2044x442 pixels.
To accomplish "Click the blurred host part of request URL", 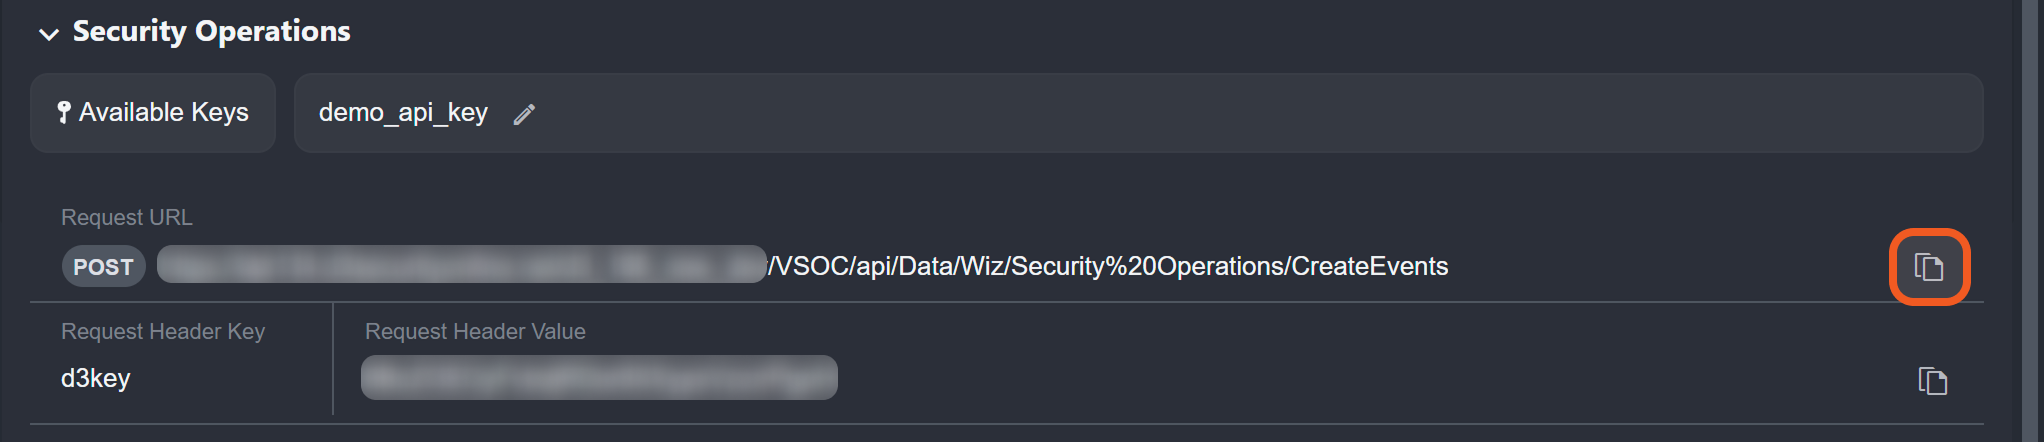I will [461, 265].
